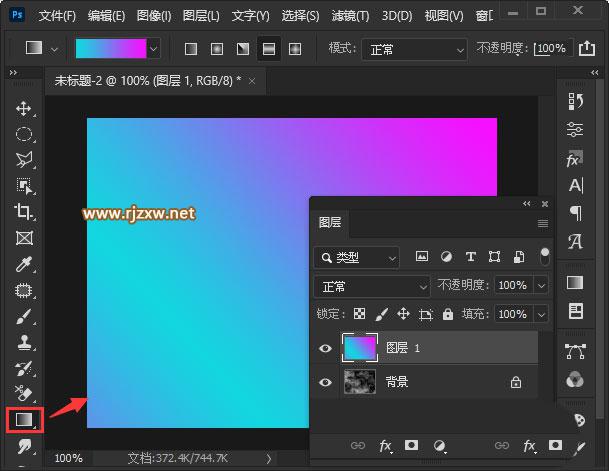
Task: Select the Brush tool
Action: (x=24, y=316)
